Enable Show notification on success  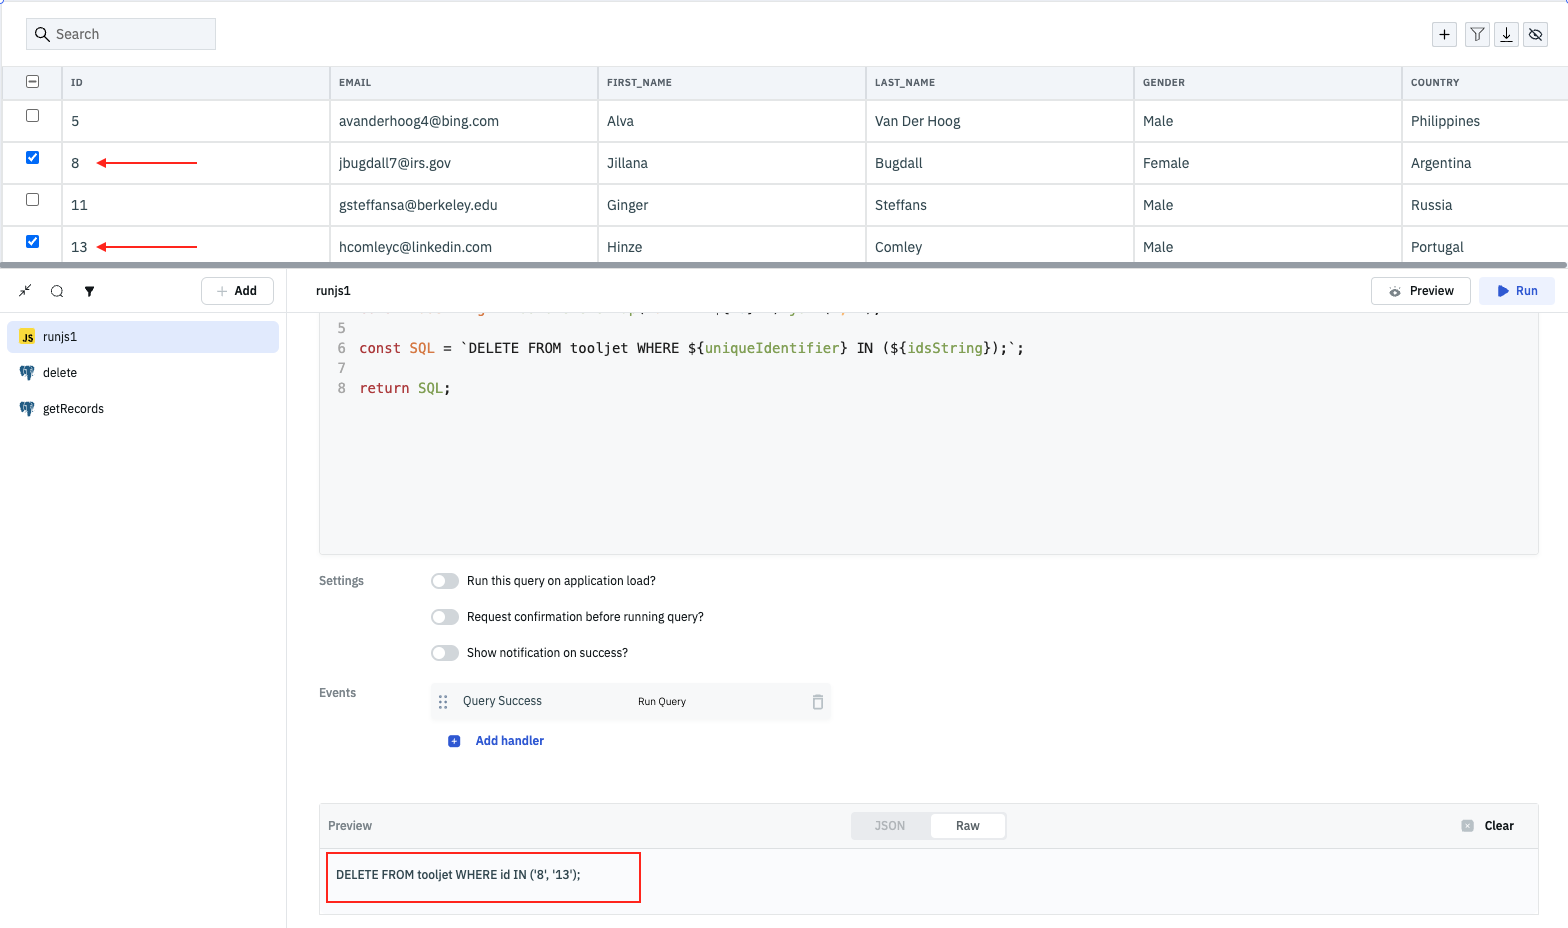point(445,653)
